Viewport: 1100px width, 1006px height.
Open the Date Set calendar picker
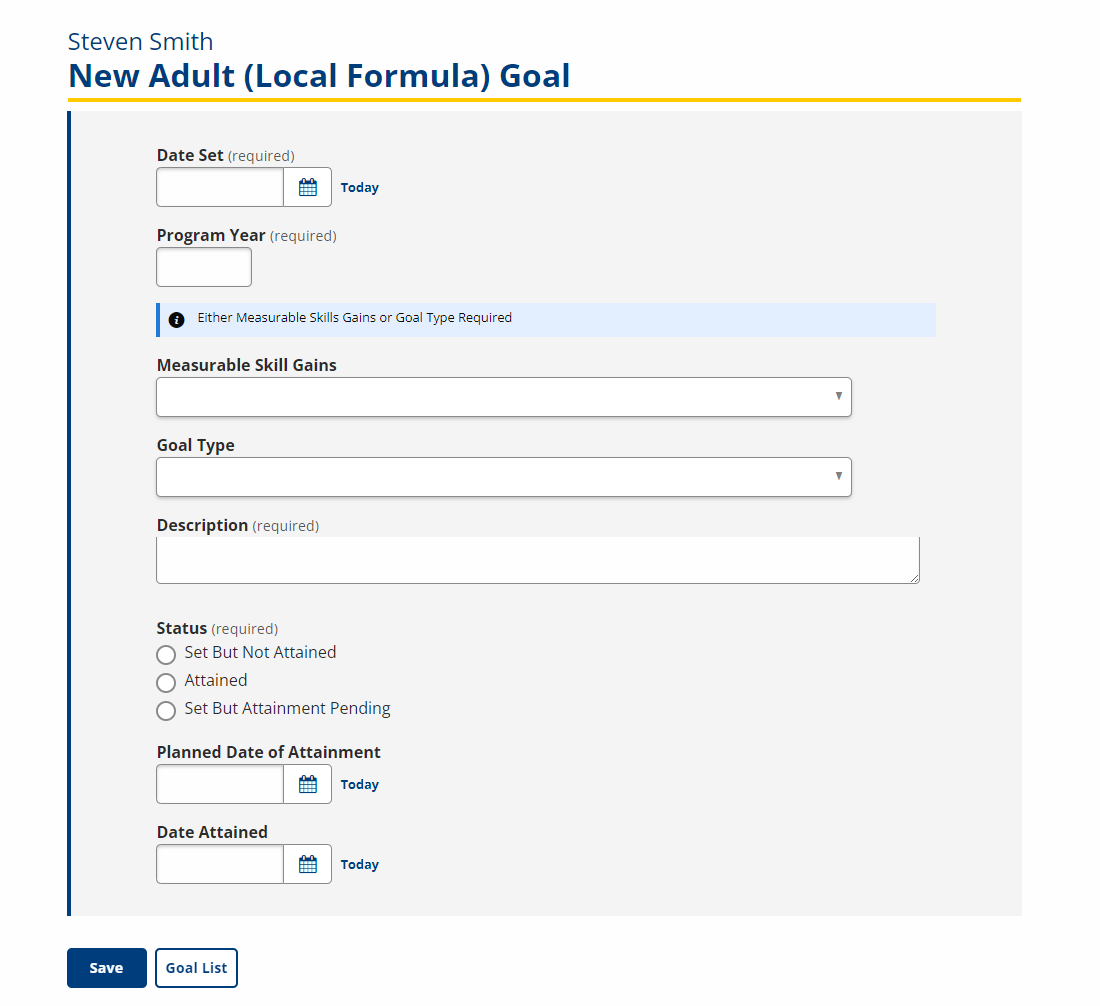[x=307, y=187]
